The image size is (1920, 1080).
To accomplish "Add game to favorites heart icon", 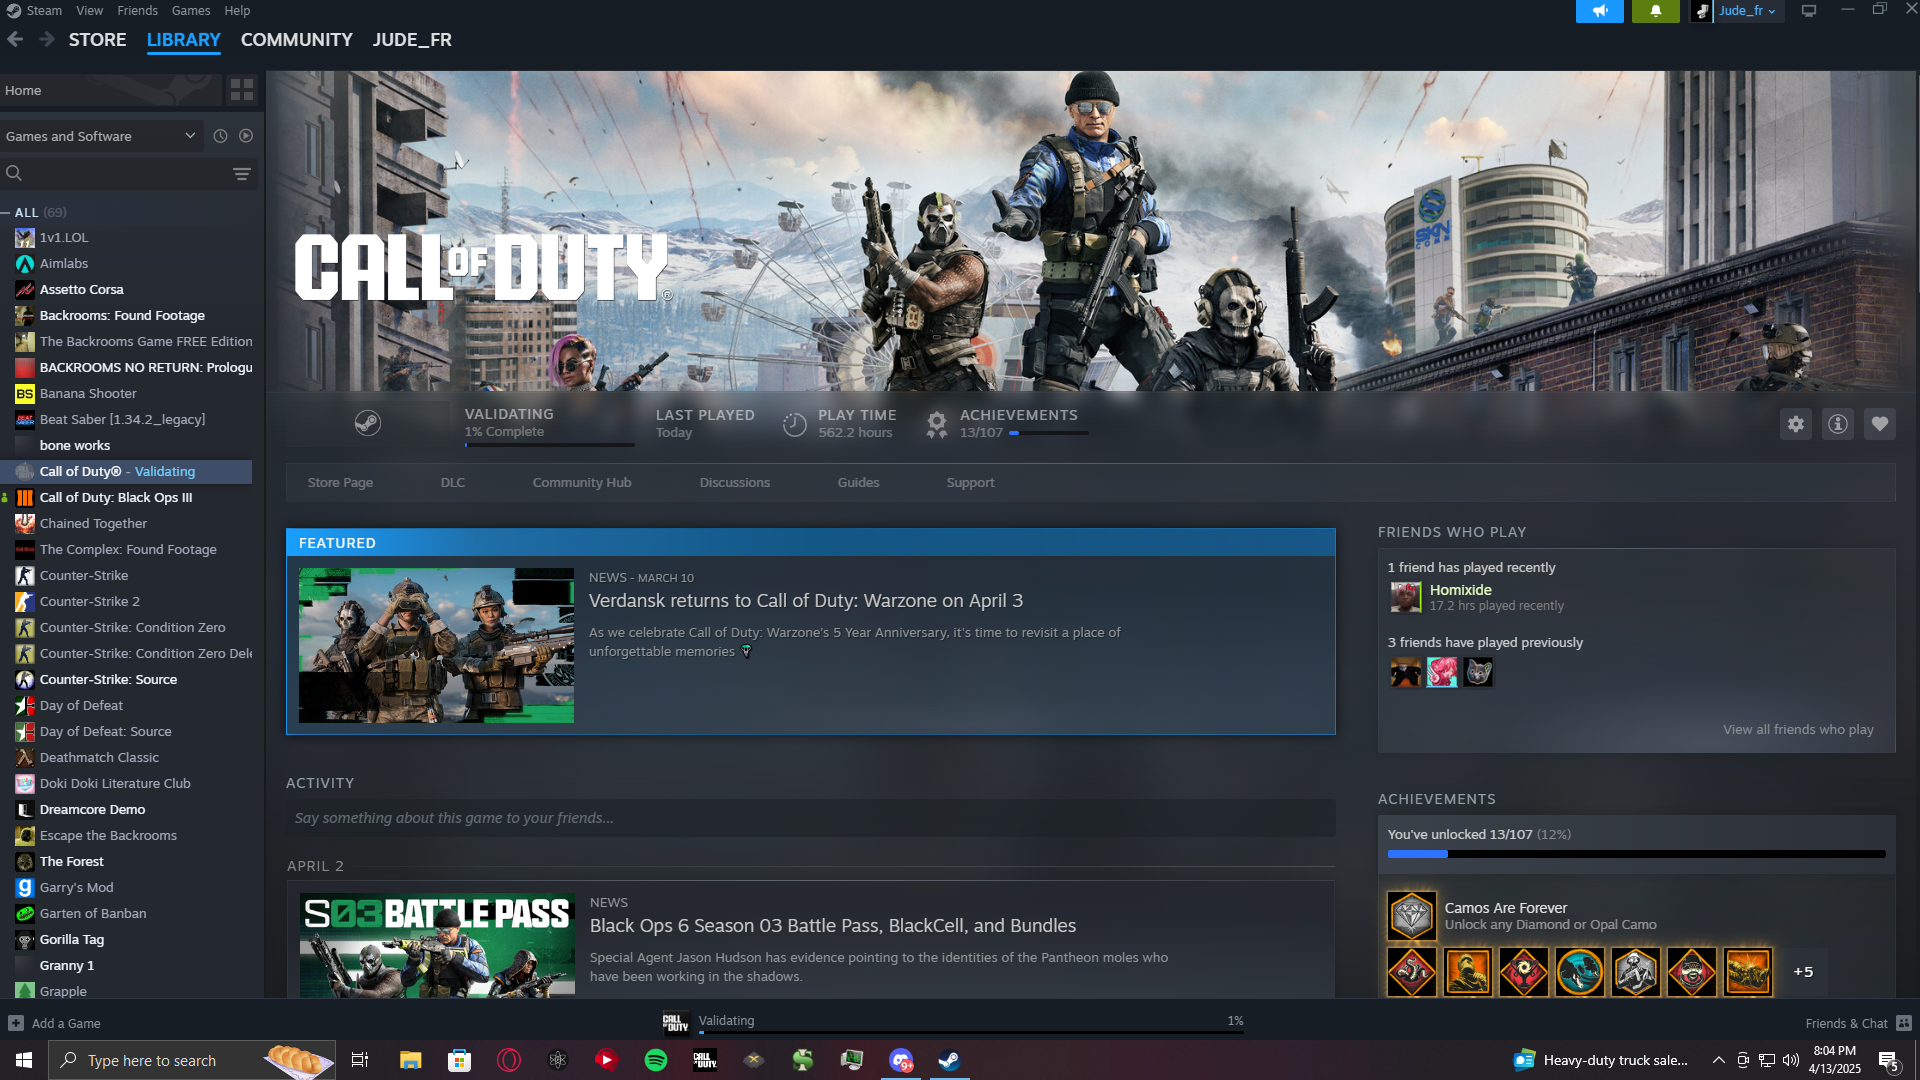I will [1880, 424].
